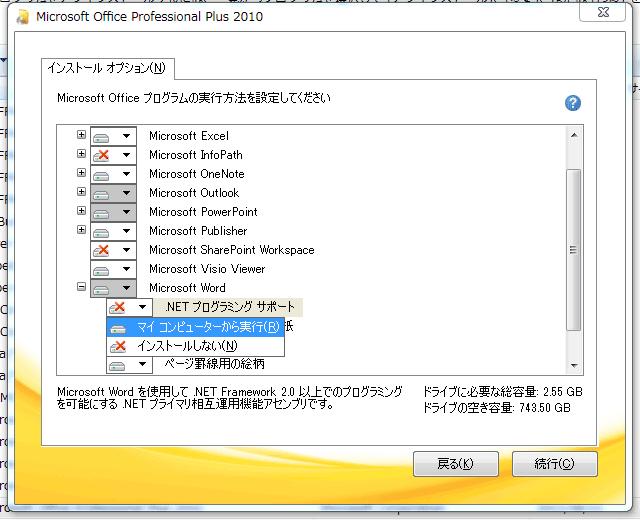Select the .NET プログラミング サポート item
Image resolution: width=640 pixels, height=520 pixels.
click(x=229, y=307)
